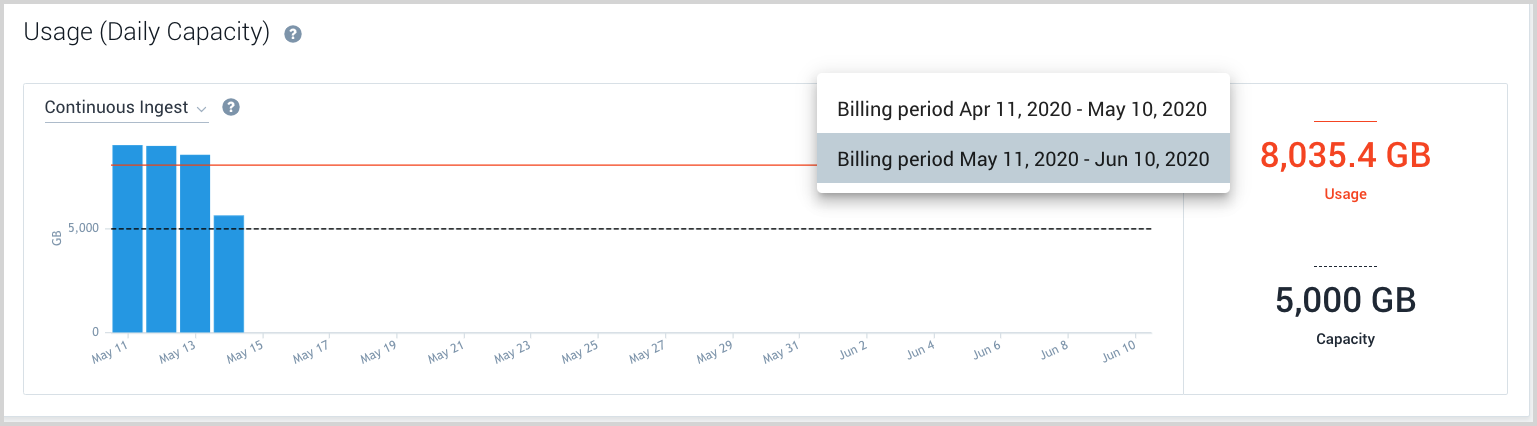Click the red Usage legend label
Screen dimensions: 1537x426
pyautogui.click(x=1345, y=194)
